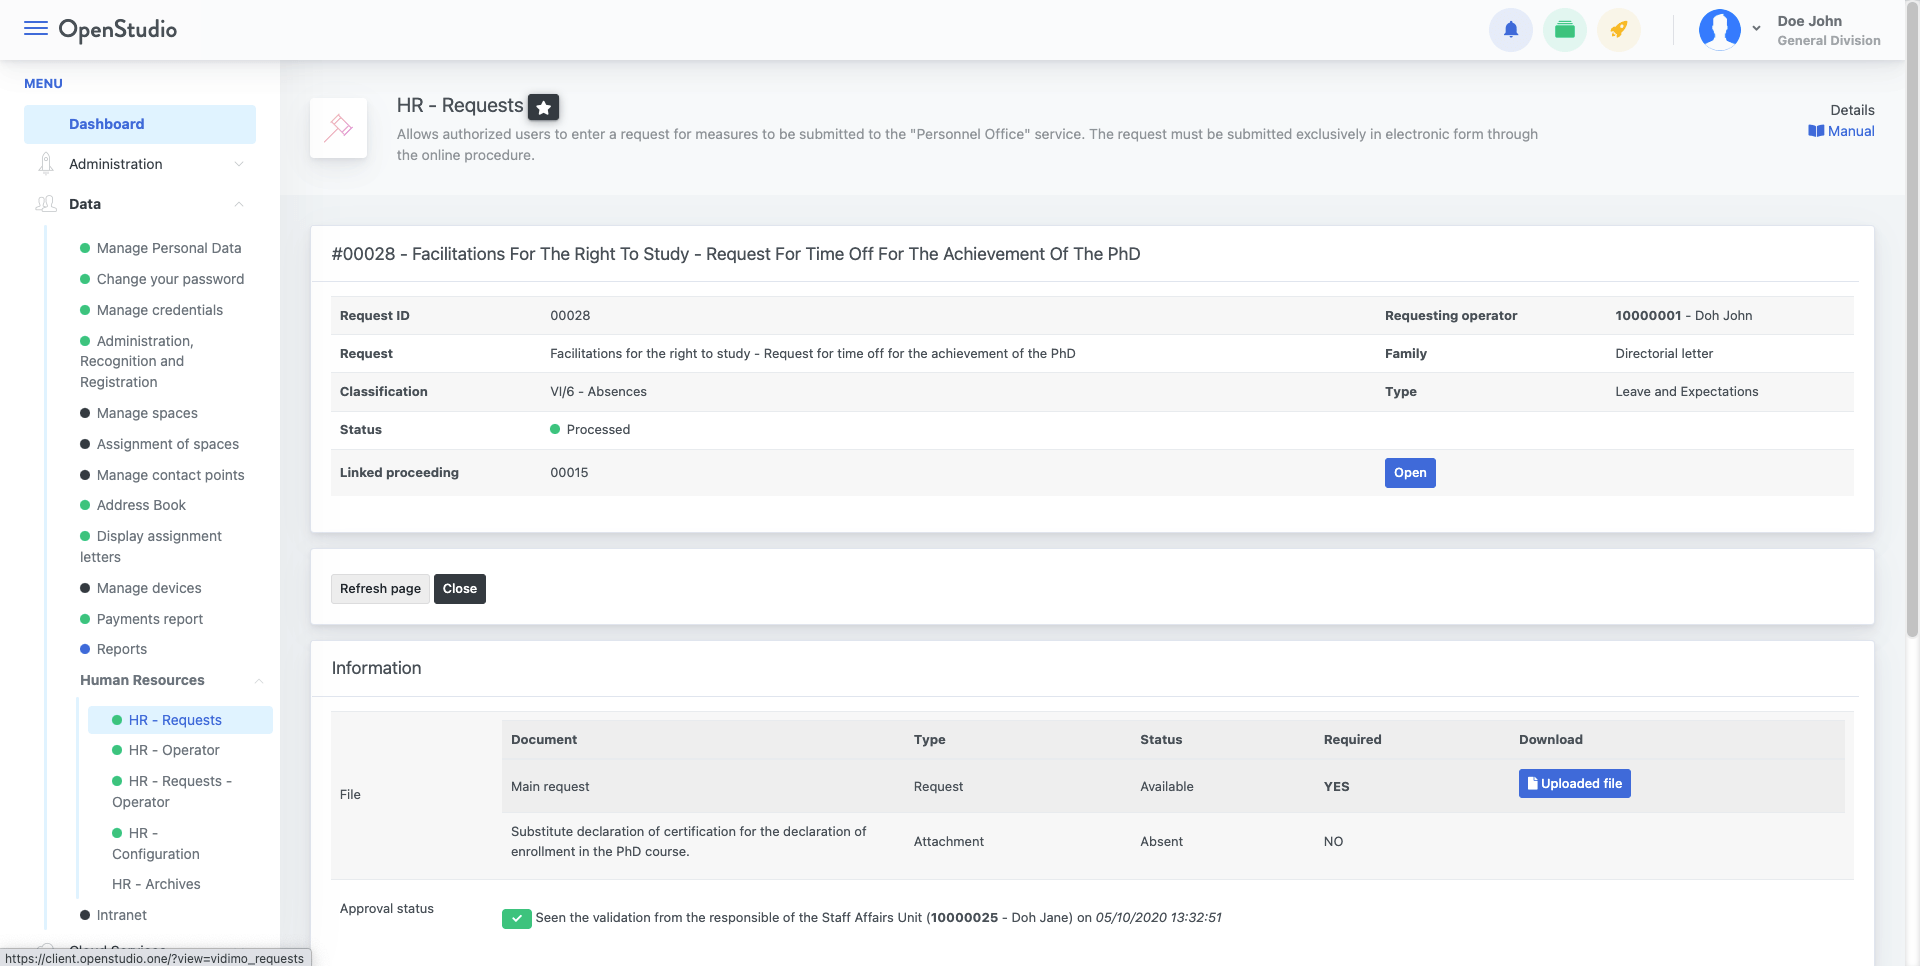The width and height of the screenshot is (1920, 966).
Task: Expand the Administration menu
Action: 140,164
